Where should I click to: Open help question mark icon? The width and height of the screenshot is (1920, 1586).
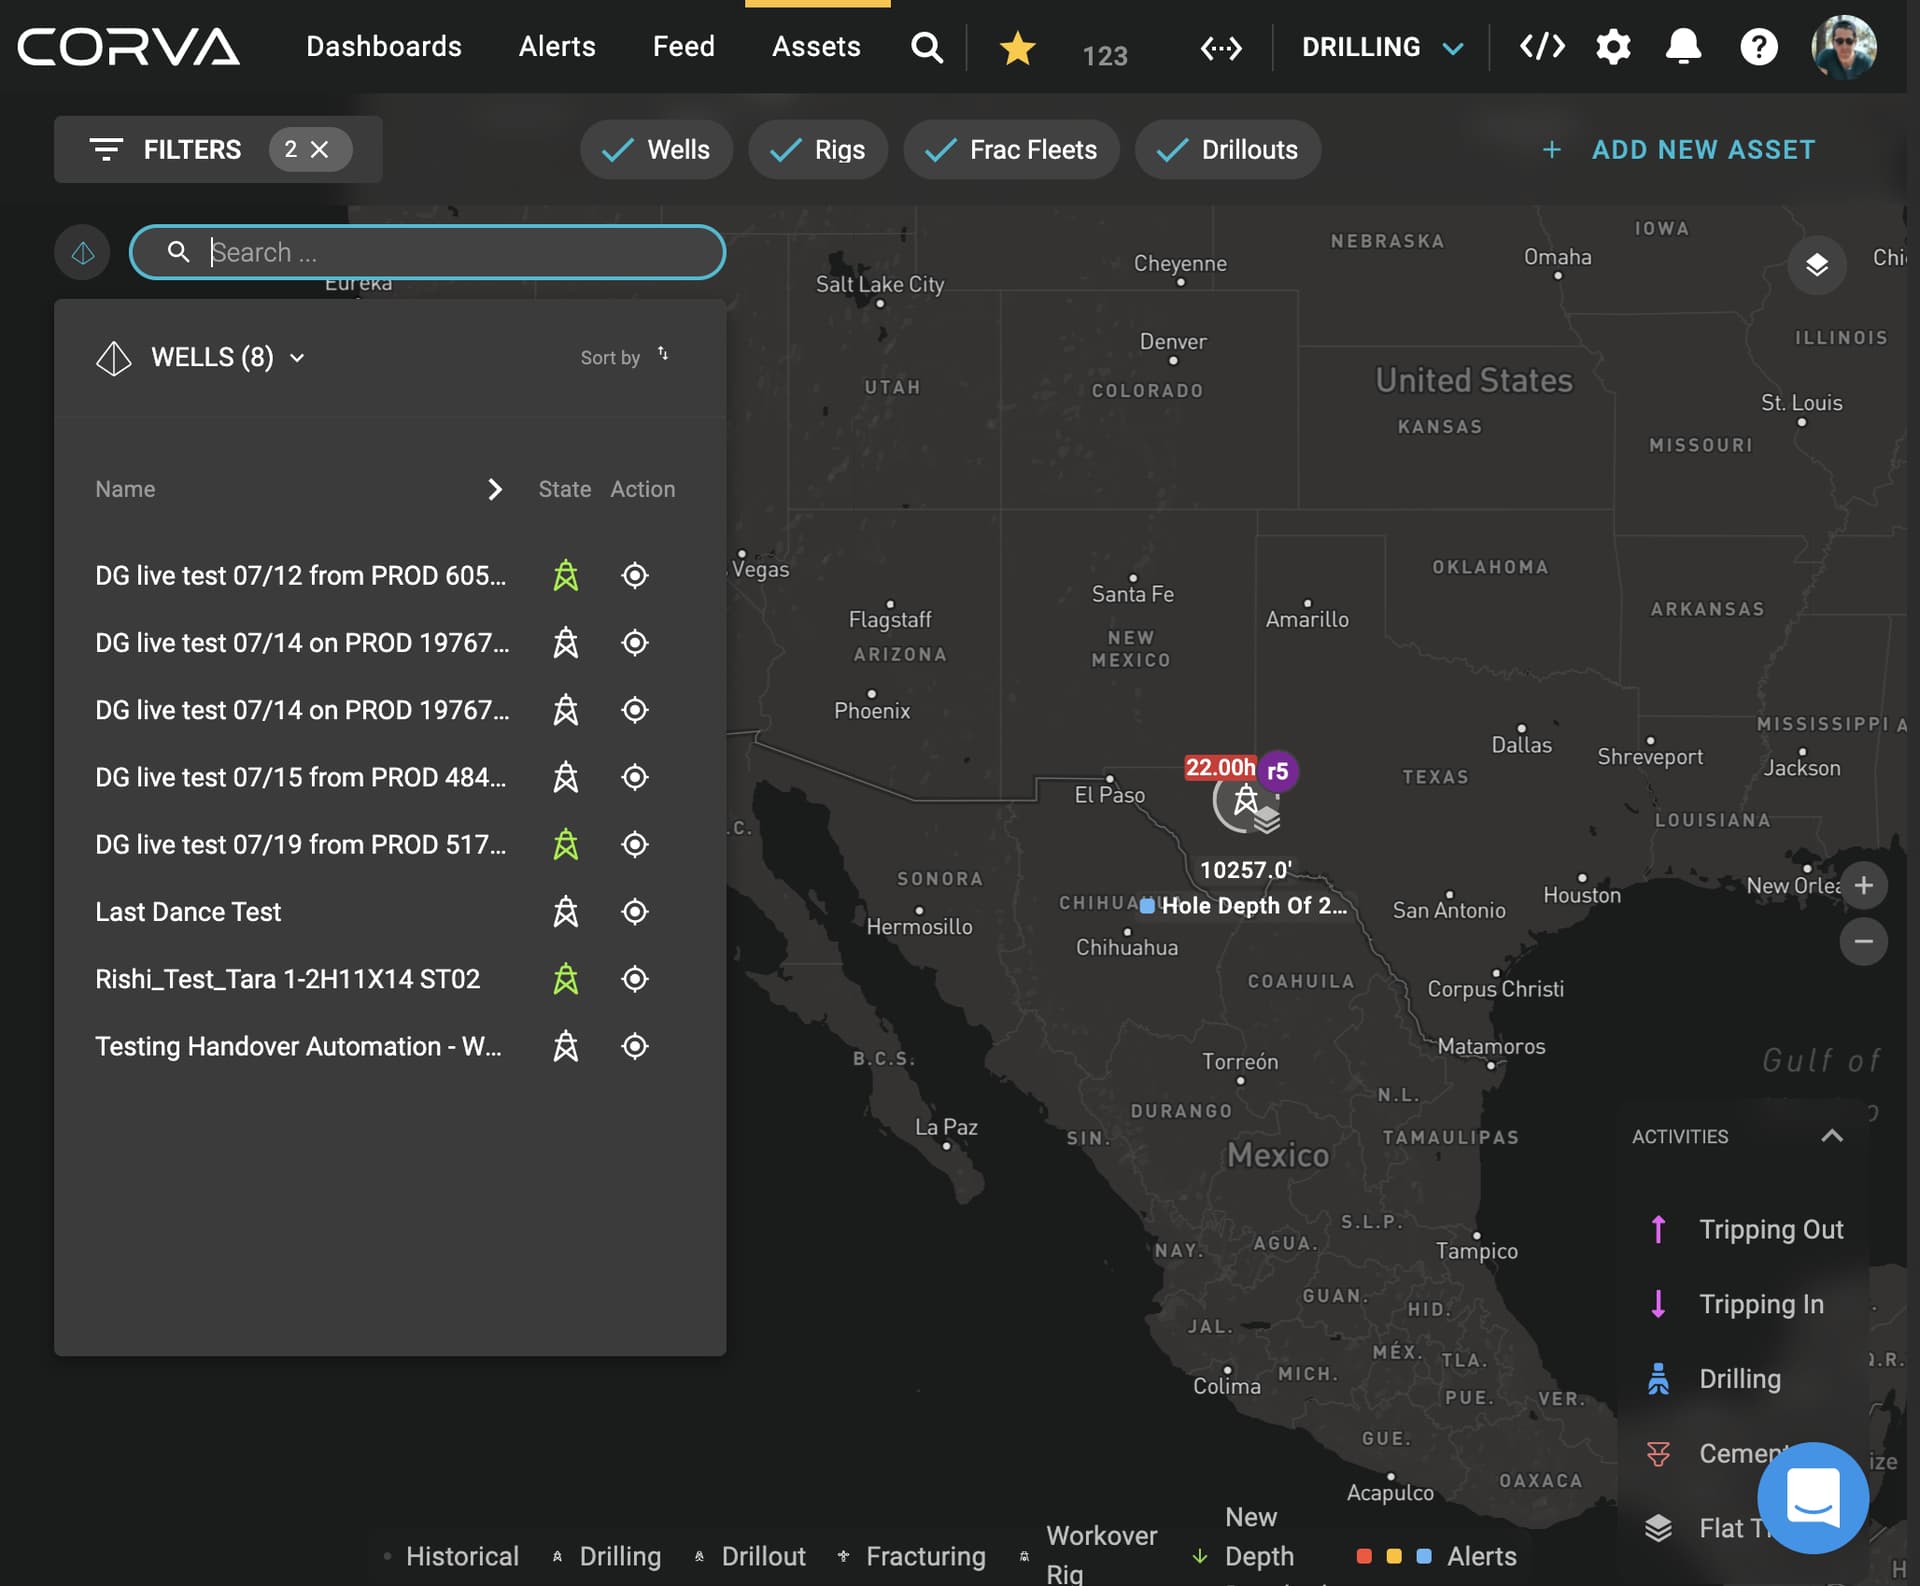[x=1759, y=47]
